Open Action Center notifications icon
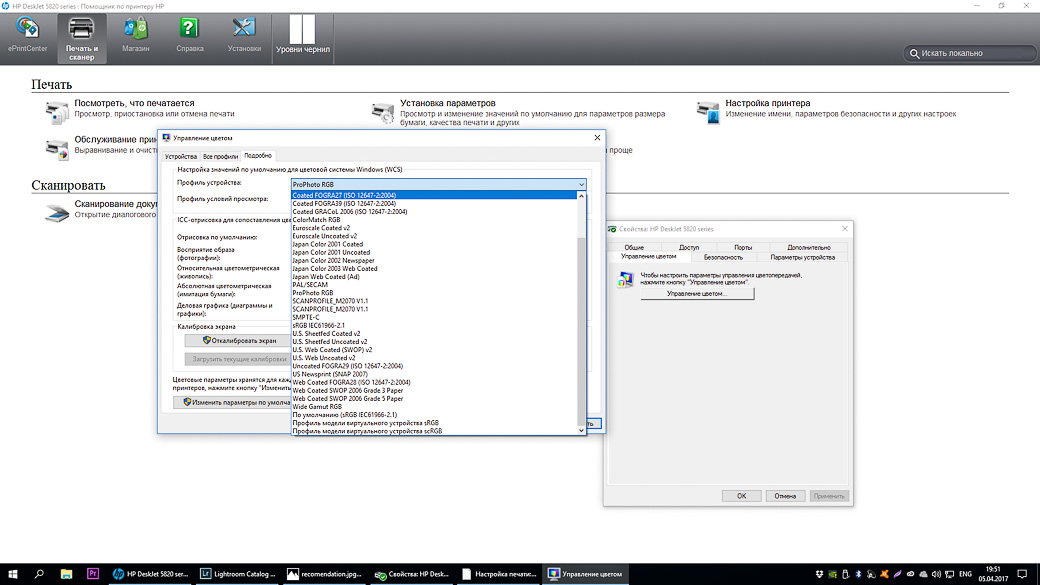This screenshot has height=585, width=1040. [x=1022, y=574]
